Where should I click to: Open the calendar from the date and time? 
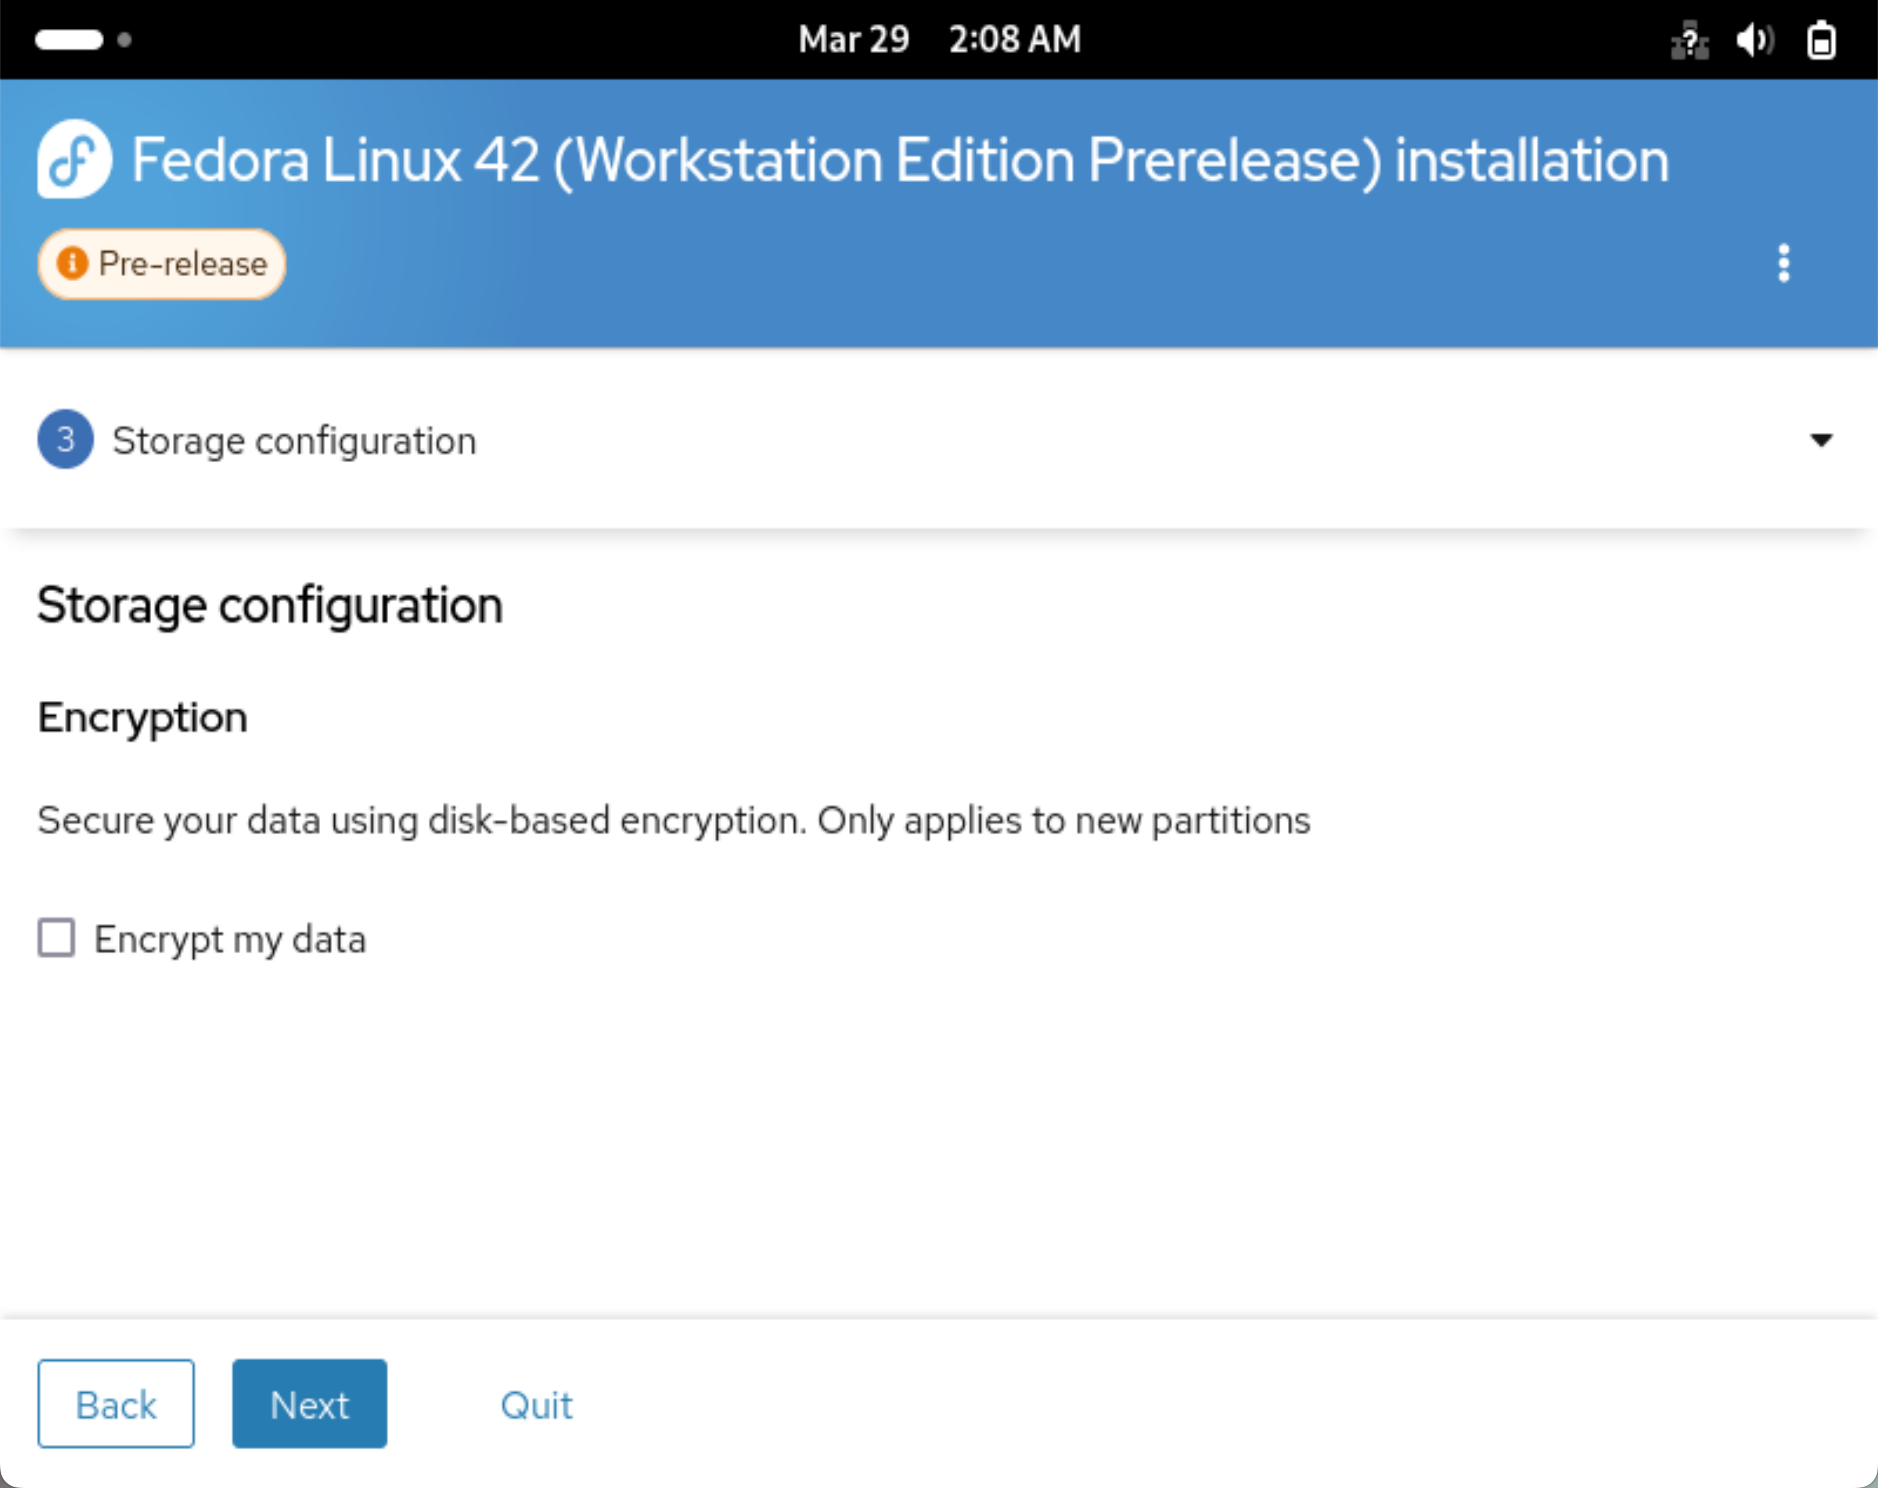coord(939,40)
